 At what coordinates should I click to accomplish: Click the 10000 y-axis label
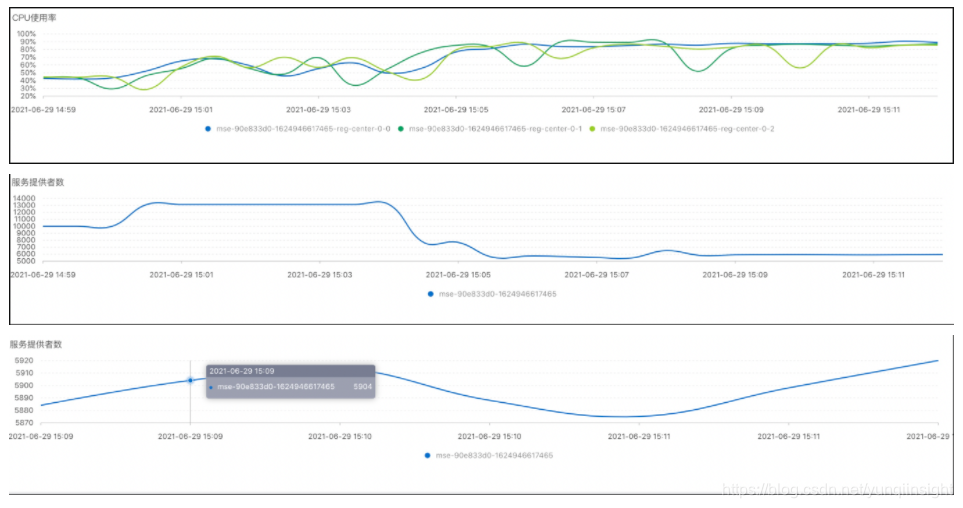(24, 226)
